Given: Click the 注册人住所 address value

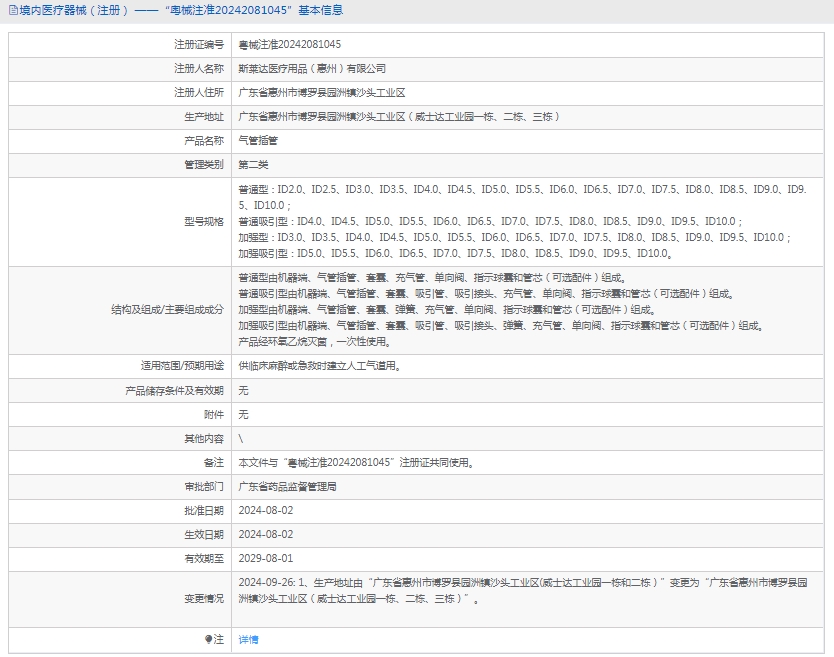Looking at the screenshot, I should pos(321,93).
